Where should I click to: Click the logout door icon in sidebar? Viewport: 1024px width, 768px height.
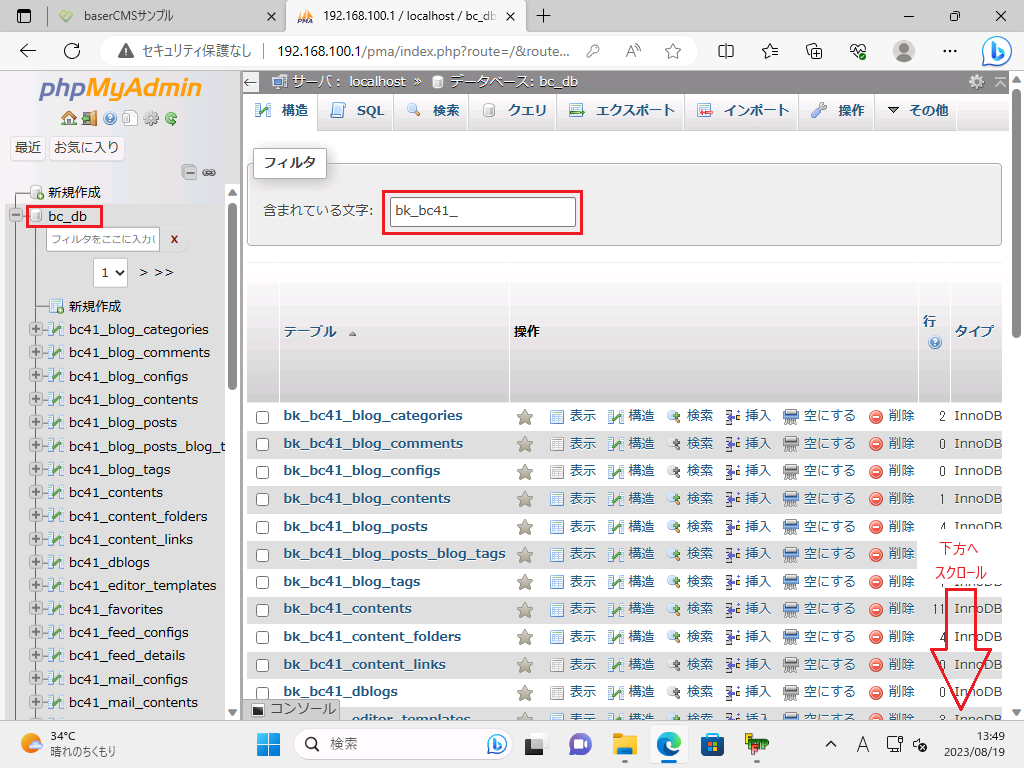click(89, 118)
